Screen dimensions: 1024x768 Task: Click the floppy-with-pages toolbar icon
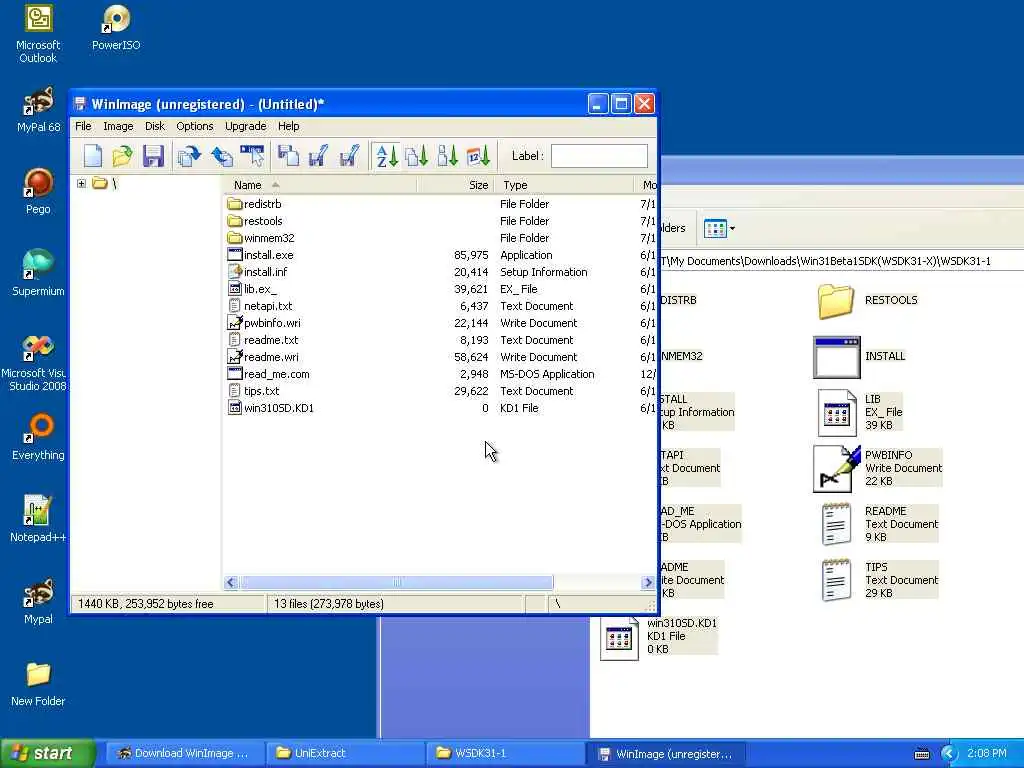288,156
